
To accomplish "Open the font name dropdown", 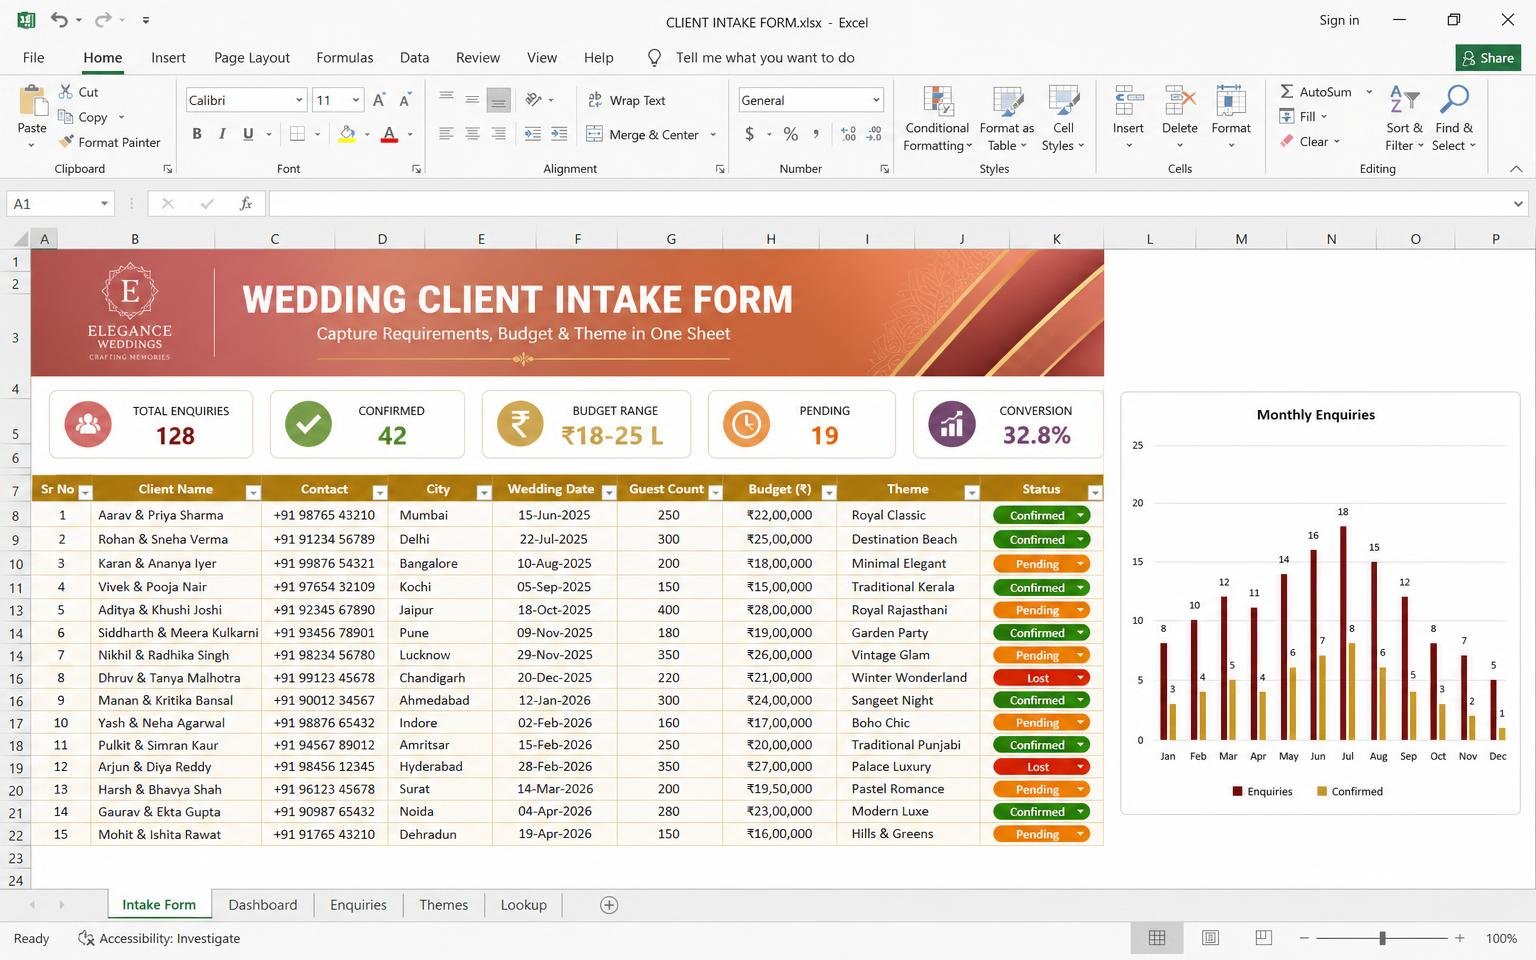I will (x=299, y=100).
